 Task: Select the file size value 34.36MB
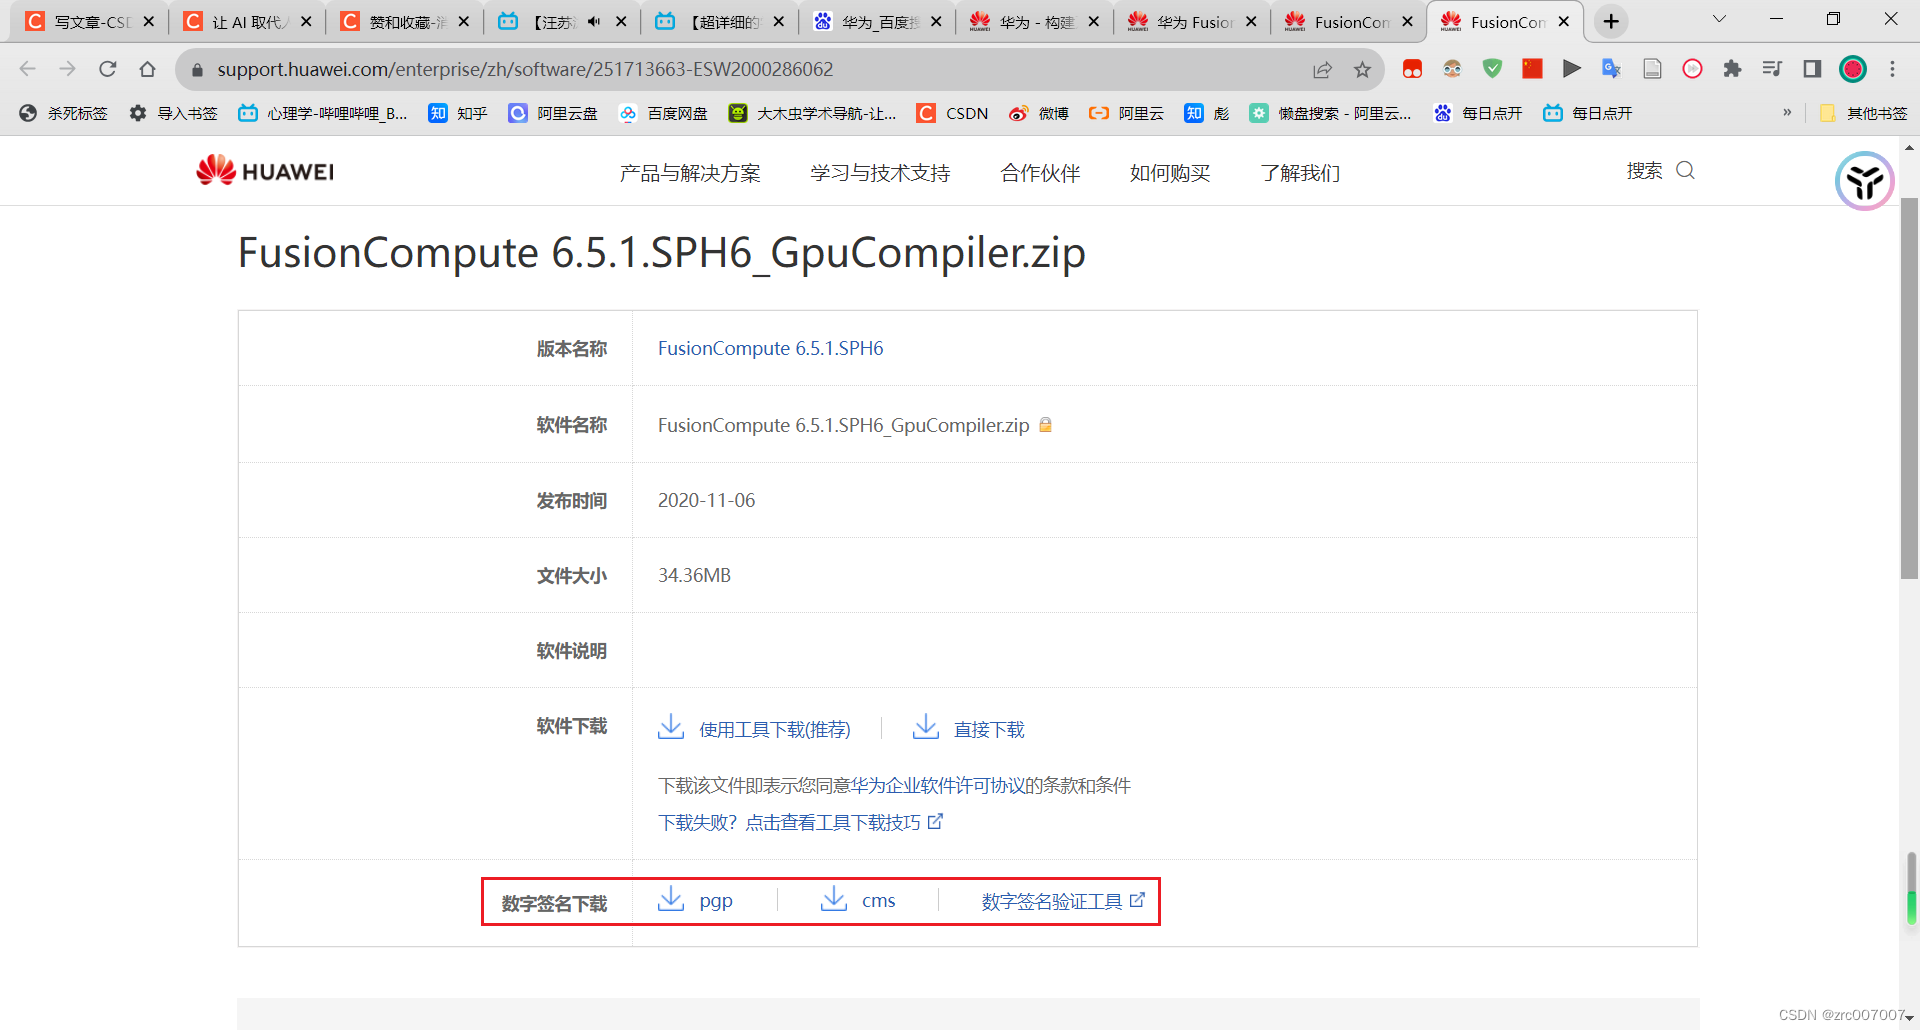[x=694, y=575]
